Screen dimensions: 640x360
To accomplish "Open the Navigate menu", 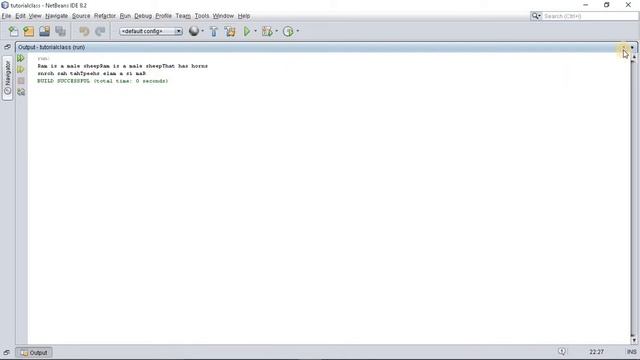I will point(56,16).
